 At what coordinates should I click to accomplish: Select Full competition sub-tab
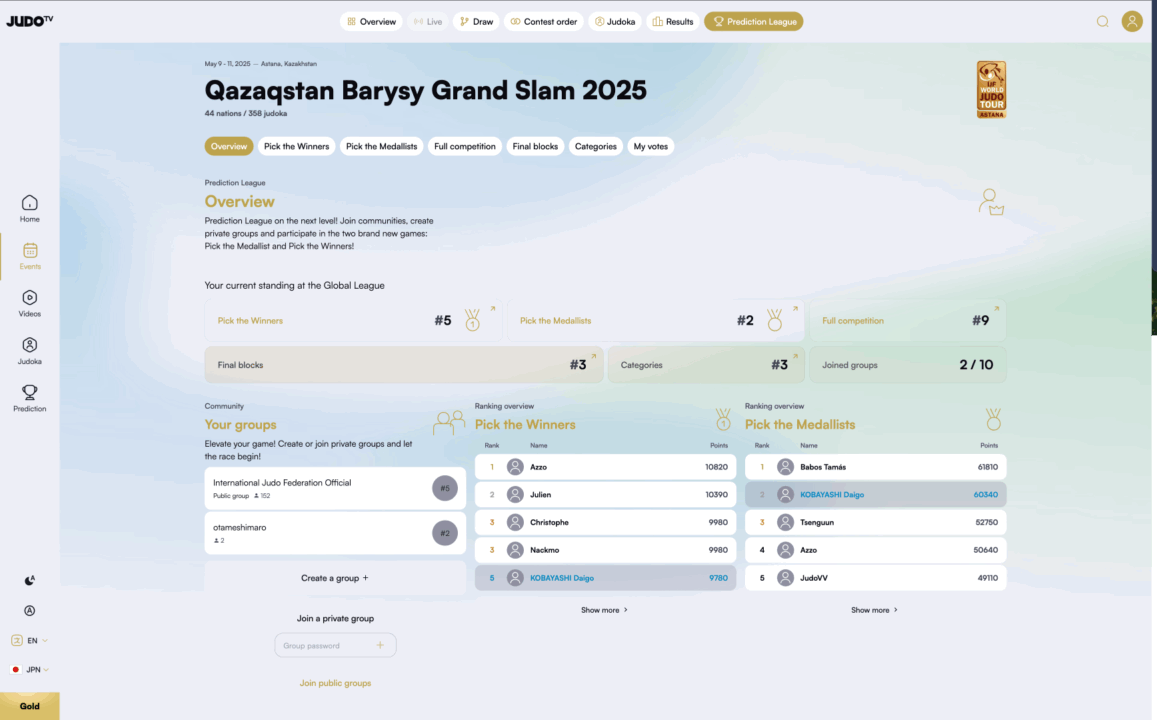tap(465, 146)
